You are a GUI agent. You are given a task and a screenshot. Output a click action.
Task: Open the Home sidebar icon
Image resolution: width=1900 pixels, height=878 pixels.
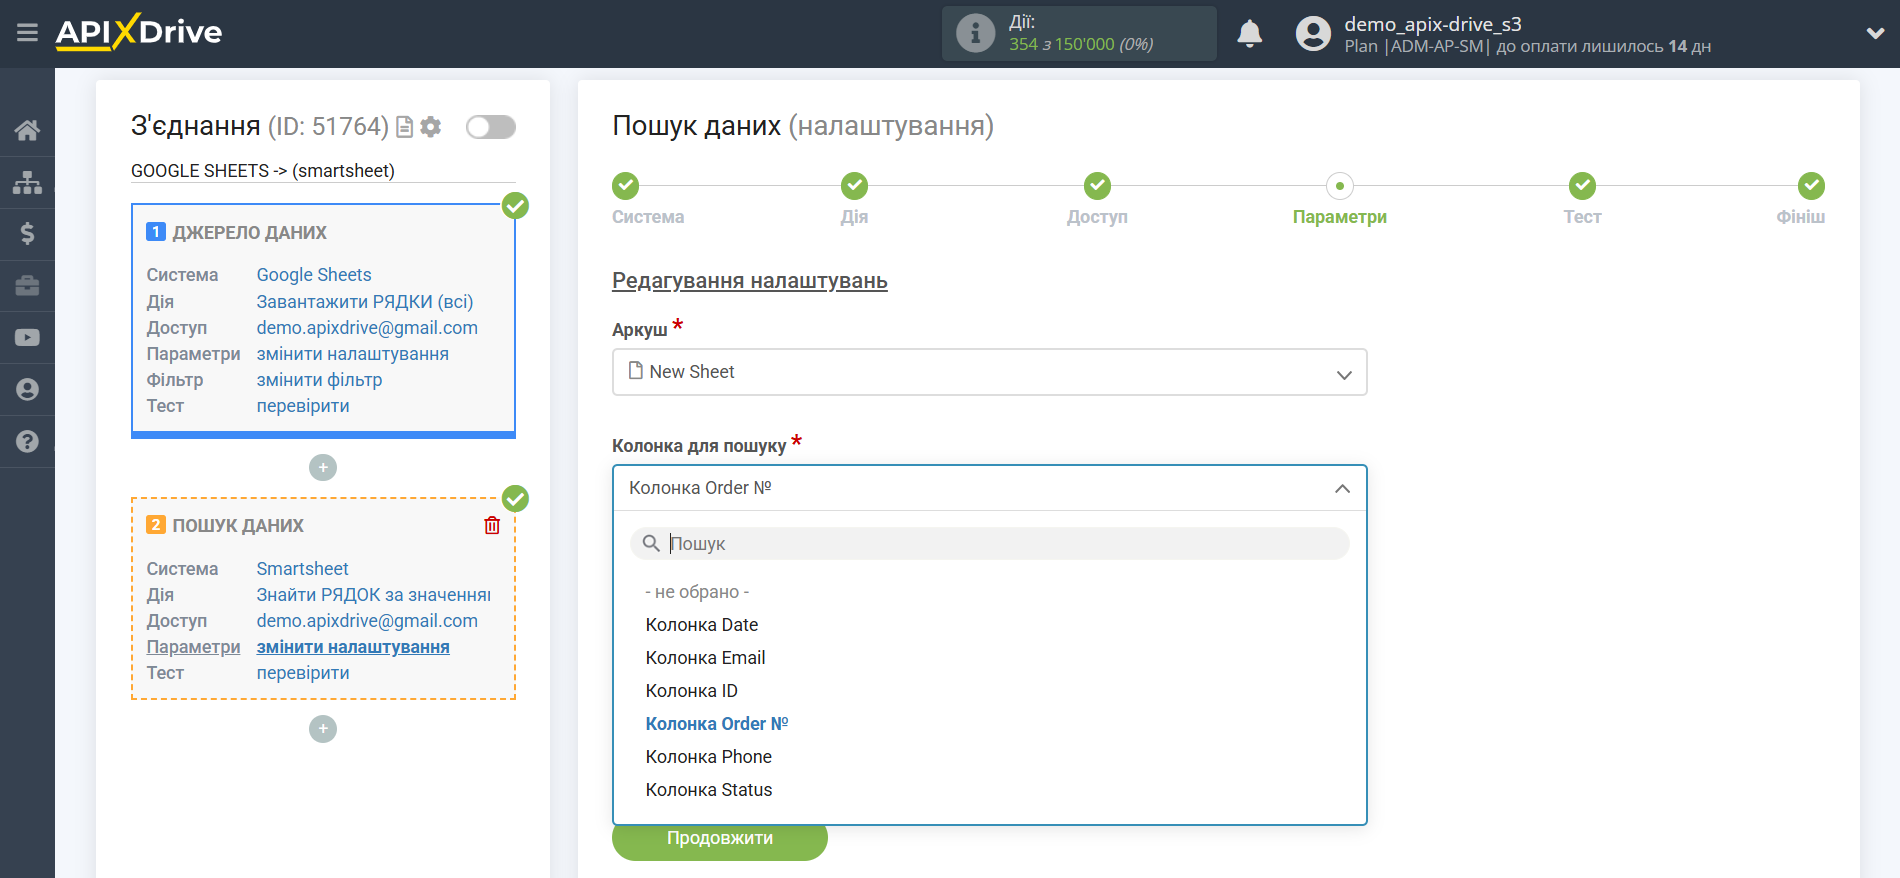point(27,130)
